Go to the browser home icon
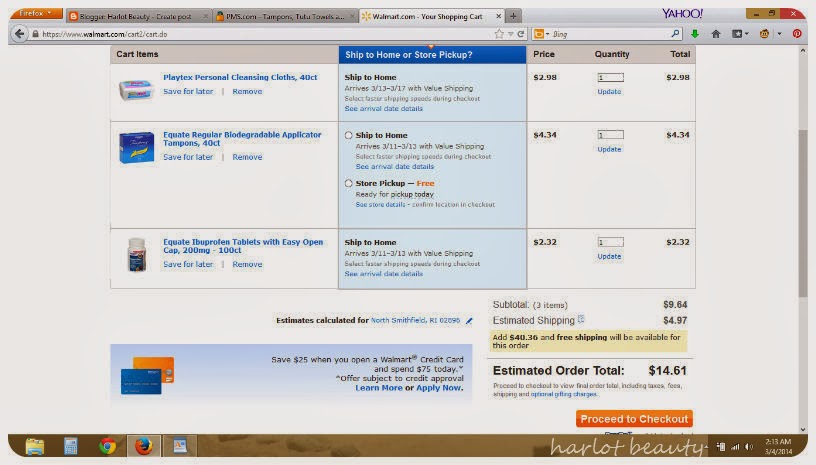 [716, 34]
